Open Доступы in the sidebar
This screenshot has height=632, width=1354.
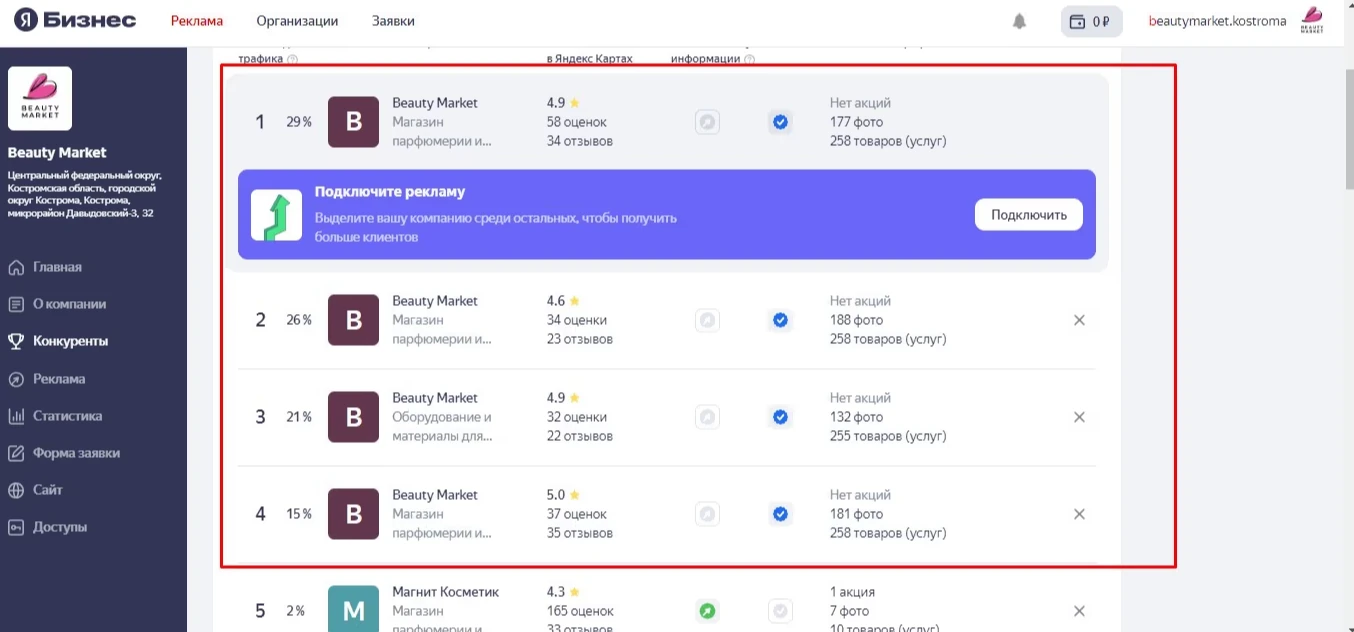click(x=60, y=527)
